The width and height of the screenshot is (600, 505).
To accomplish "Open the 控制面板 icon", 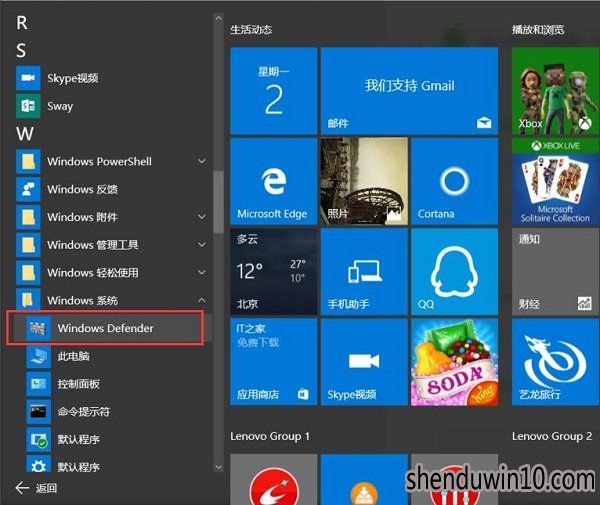I will pos(38,384).
